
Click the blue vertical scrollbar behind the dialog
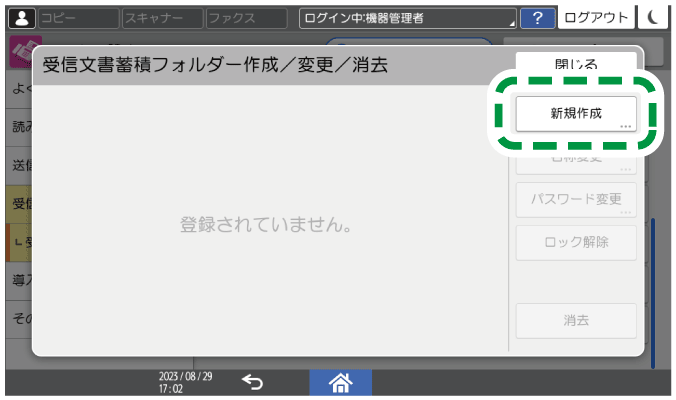(653, 293)
